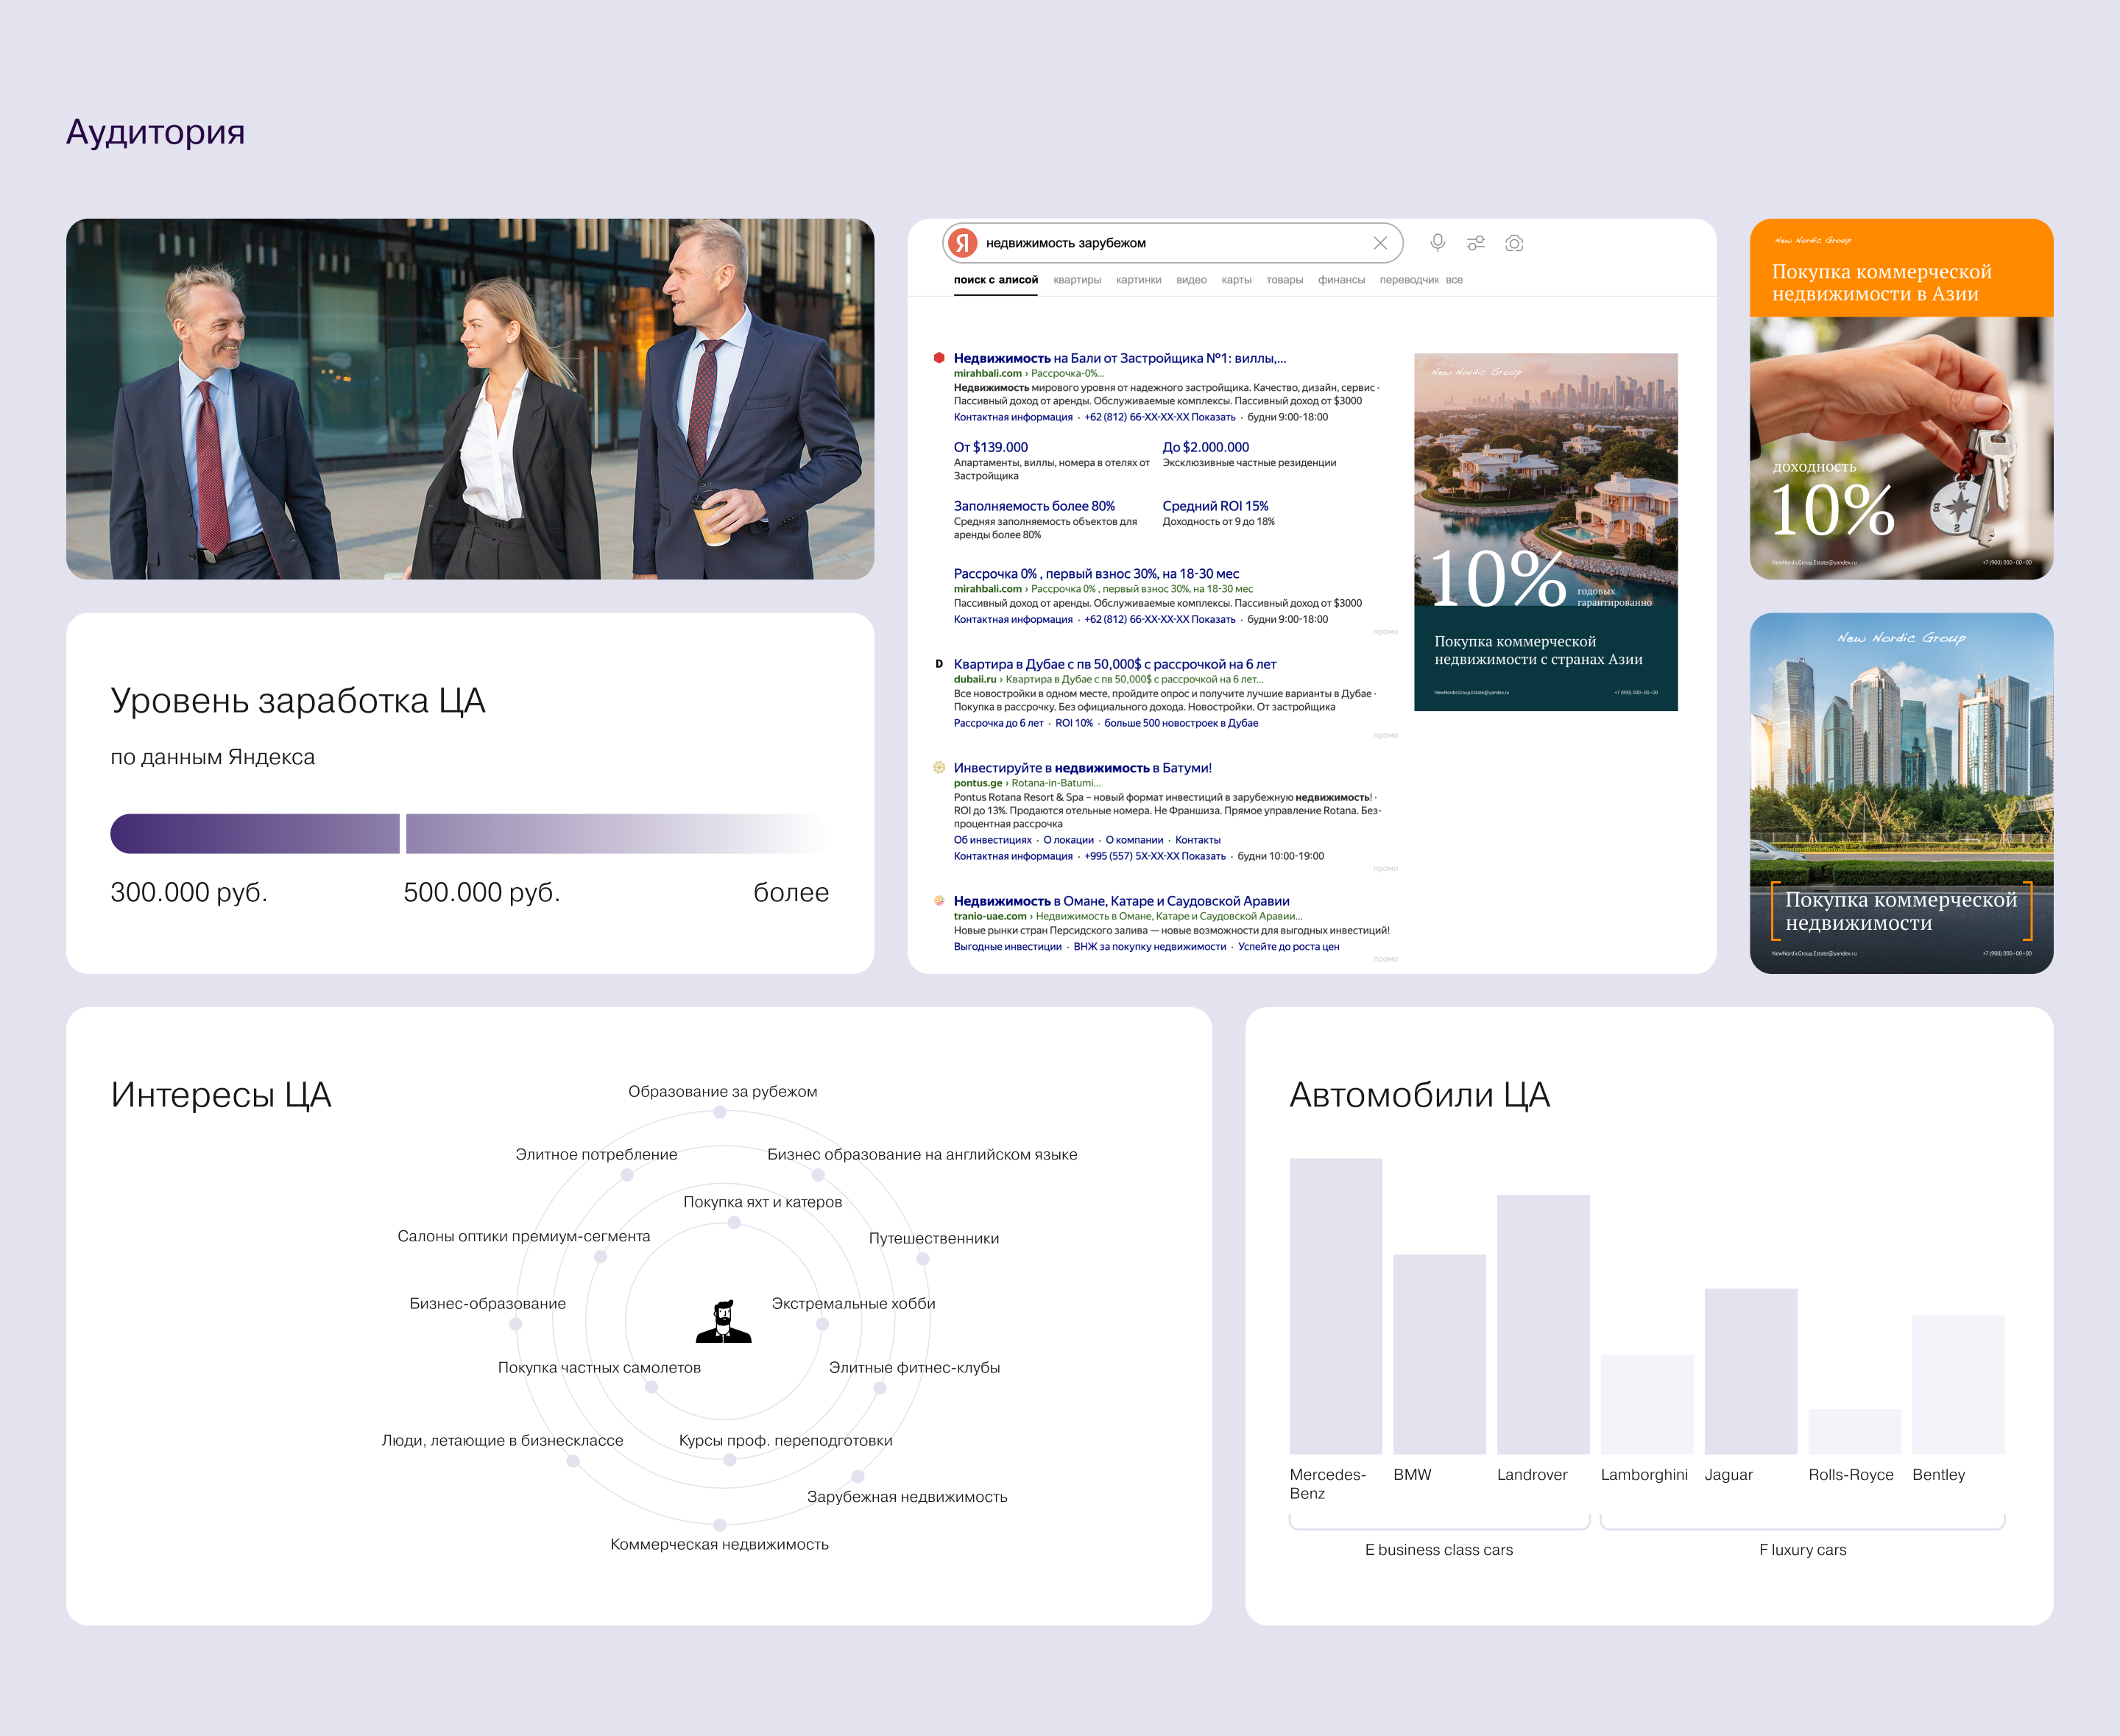This screenshot has width=2120, height=1736.
Task: Click the 300.000 руб. income bar segment
Action: point(255,833)
